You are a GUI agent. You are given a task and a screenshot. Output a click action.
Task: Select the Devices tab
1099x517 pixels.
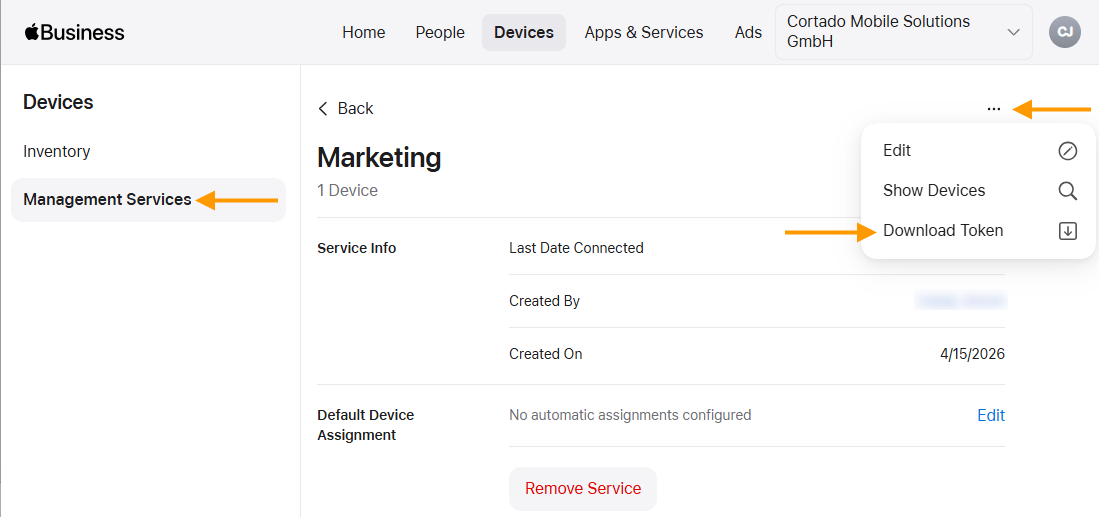click(524, 32)
